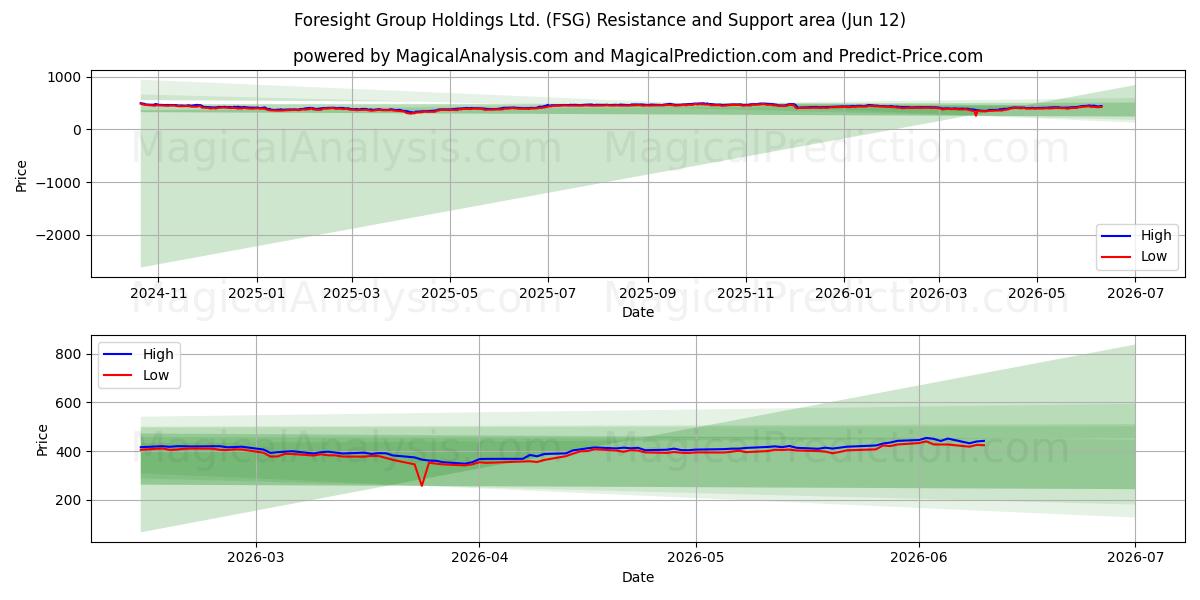Click the '2024-11' tick label

click(158, 294)
